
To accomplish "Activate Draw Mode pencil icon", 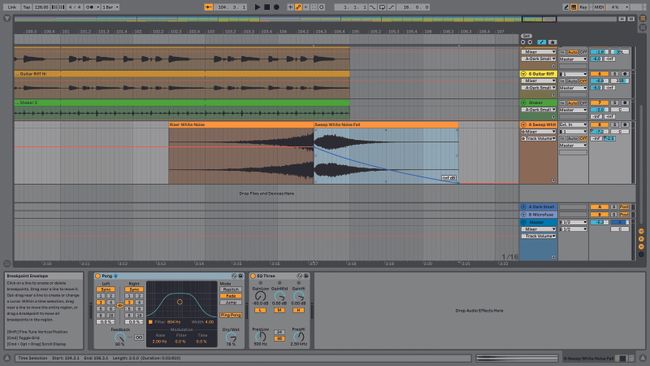I will tap(566, 7).
